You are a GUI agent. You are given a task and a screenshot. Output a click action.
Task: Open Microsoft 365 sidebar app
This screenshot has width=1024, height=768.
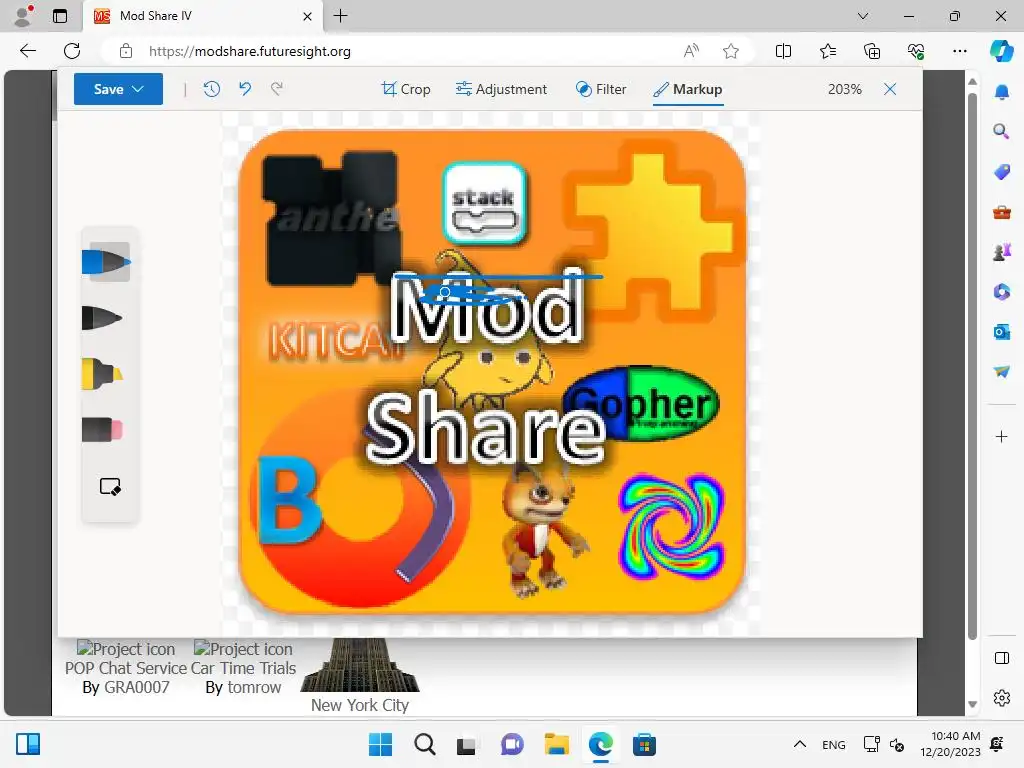click(1001, 292)
